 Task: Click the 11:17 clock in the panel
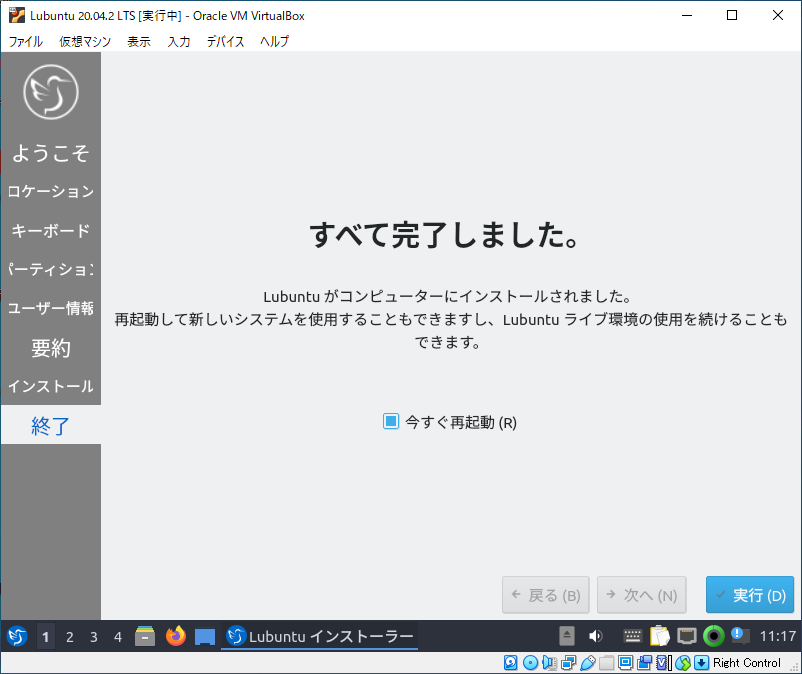[778, 636]
